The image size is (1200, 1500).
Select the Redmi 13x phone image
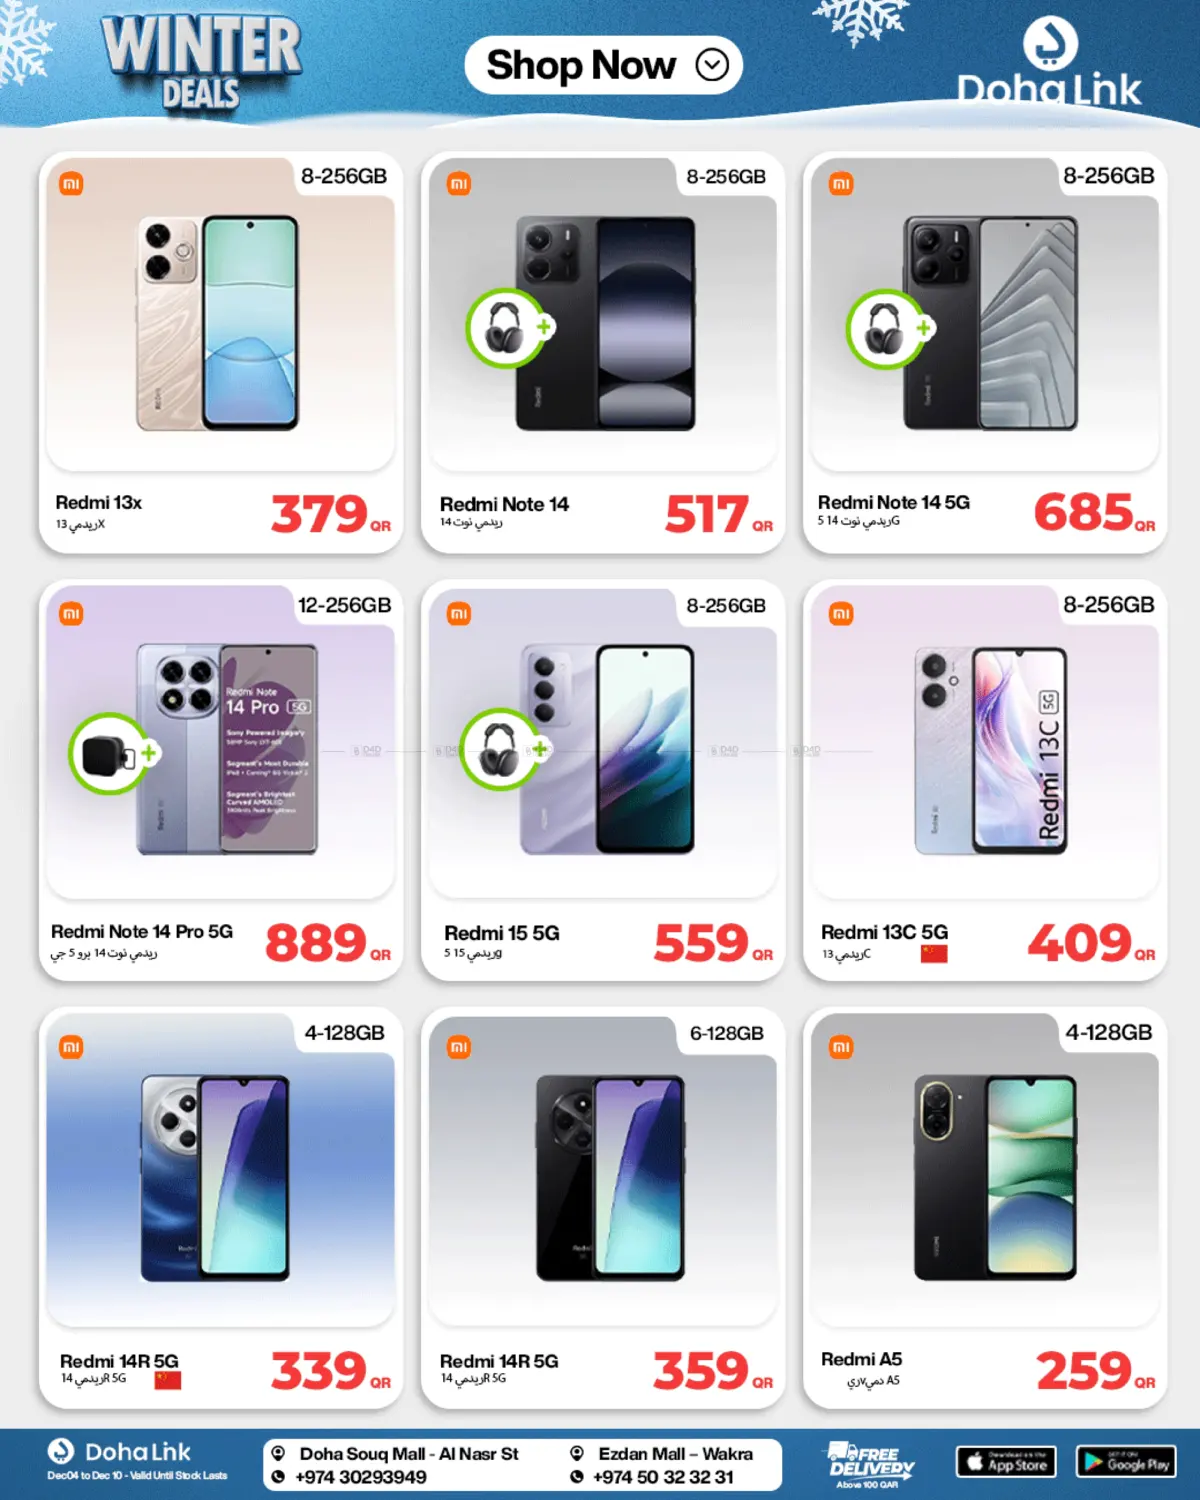(x=218, y=323)
